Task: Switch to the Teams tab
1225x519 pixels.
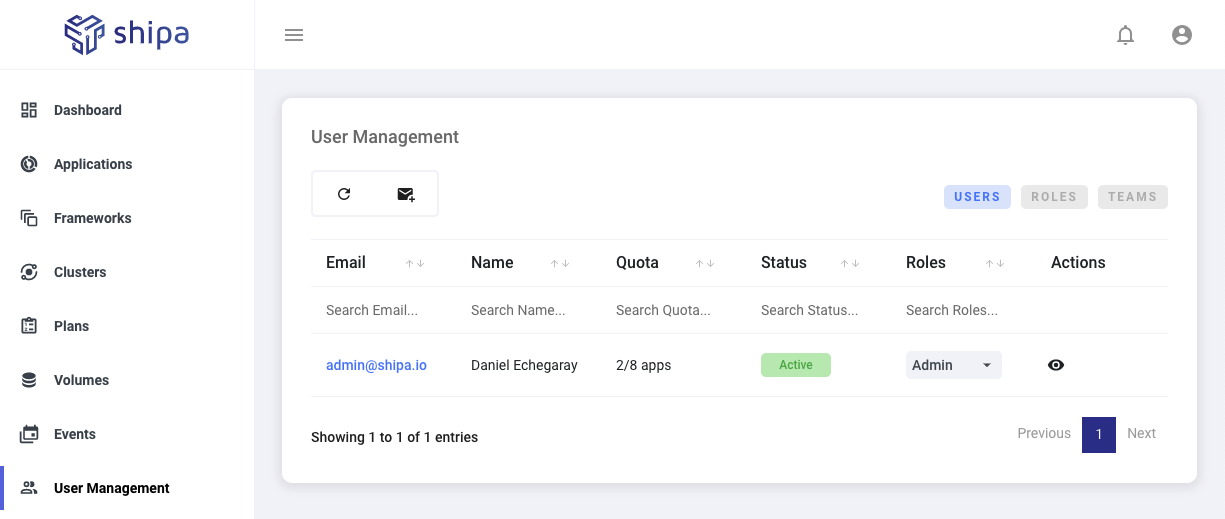Action: (x=1132, y=197)
